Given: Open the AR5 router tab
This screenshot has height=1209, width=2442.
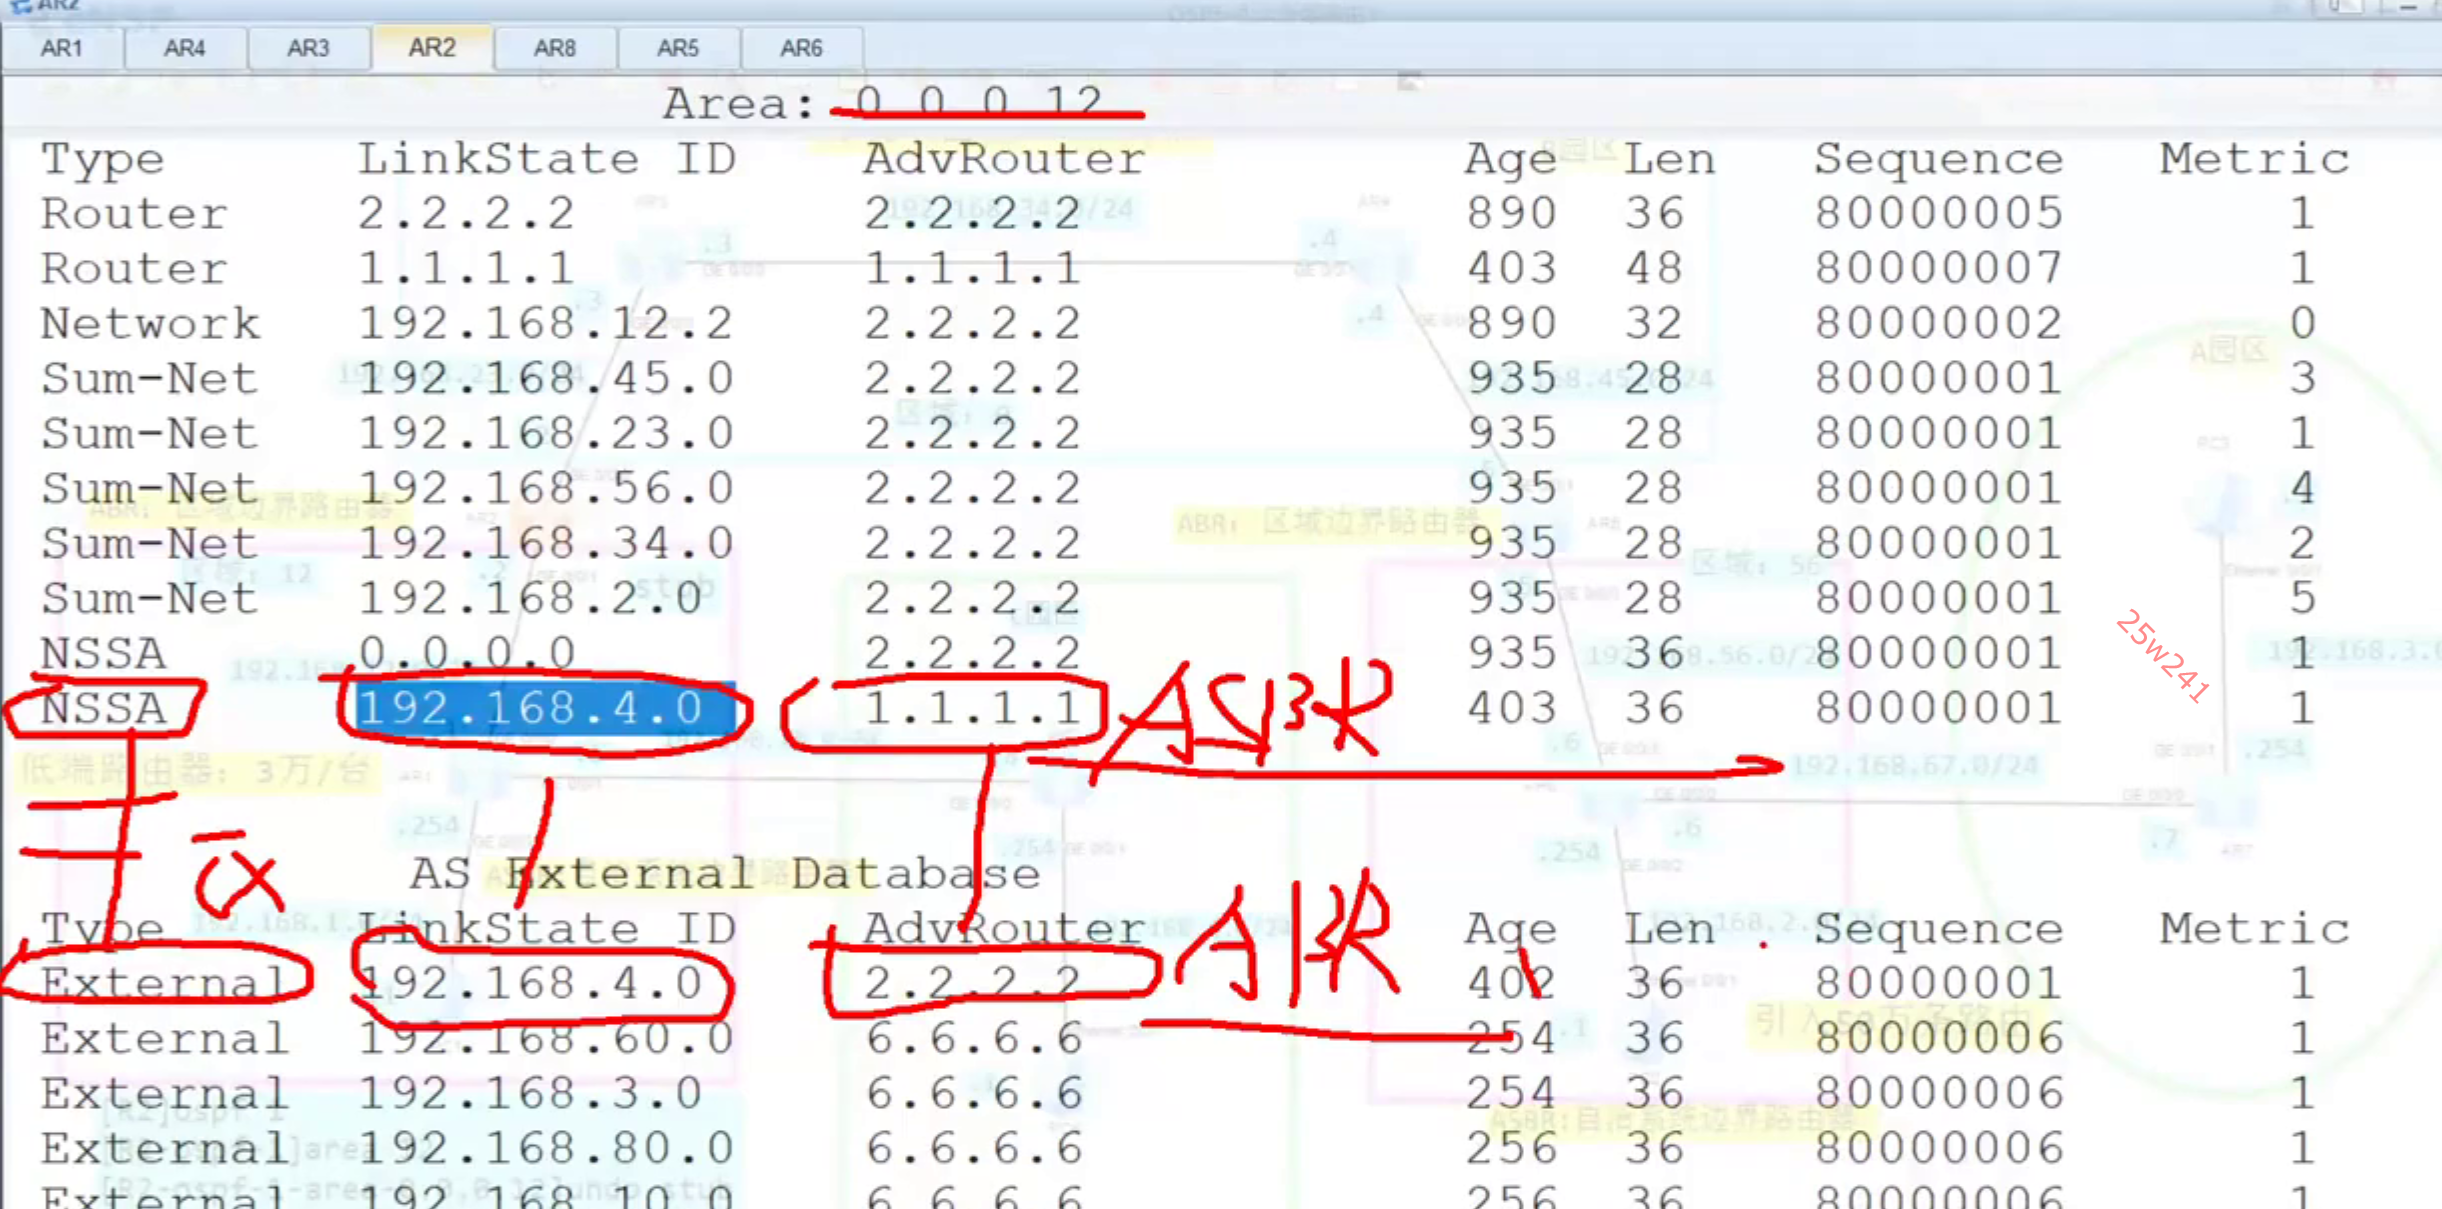Looking at the screenshot, I should tap(678, 48).
